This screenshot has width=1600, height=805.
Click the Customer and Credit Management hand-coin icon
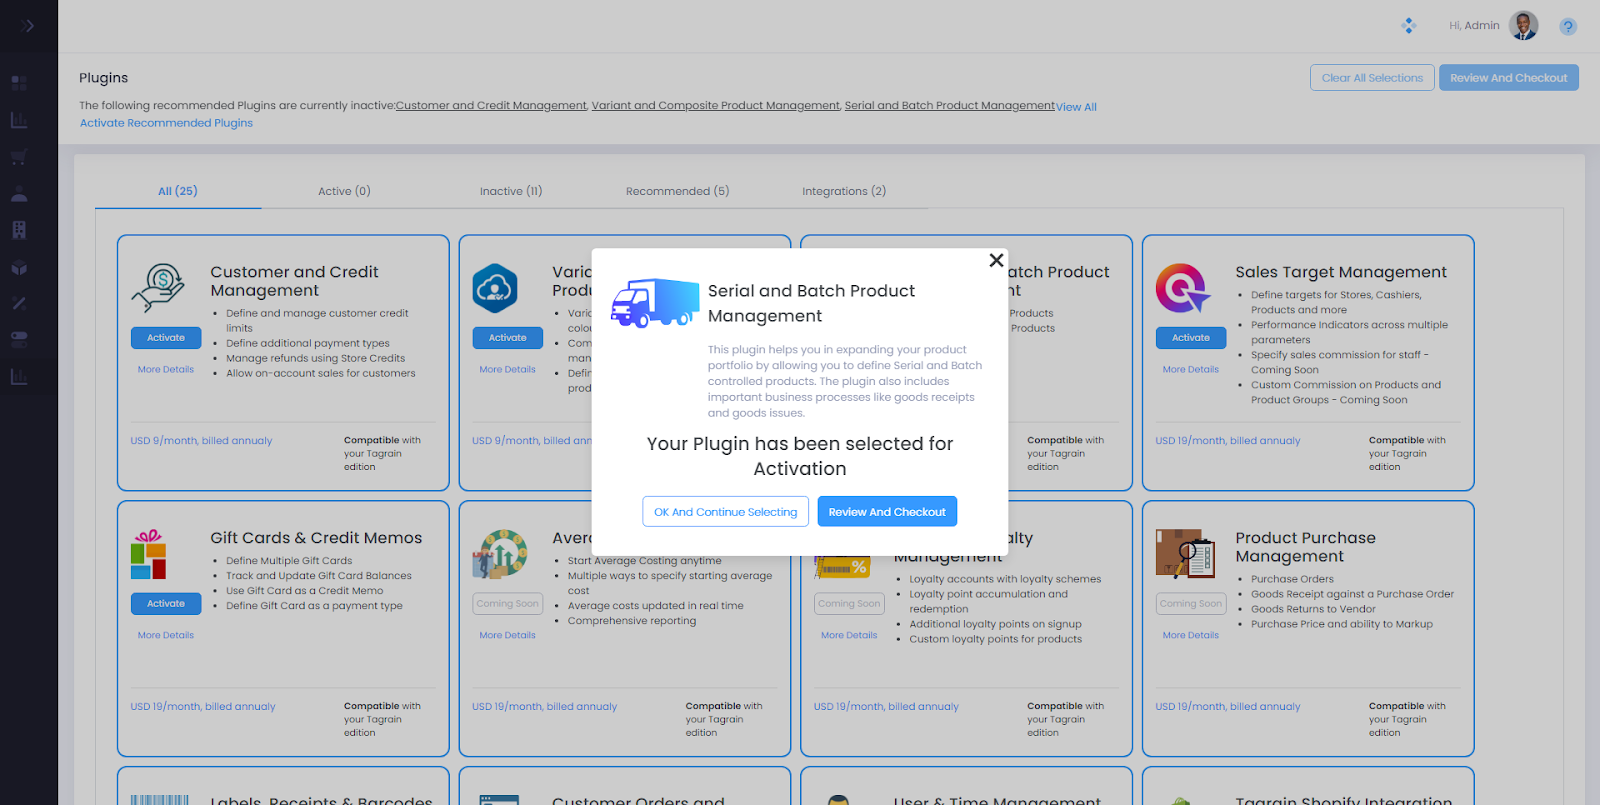158,287
